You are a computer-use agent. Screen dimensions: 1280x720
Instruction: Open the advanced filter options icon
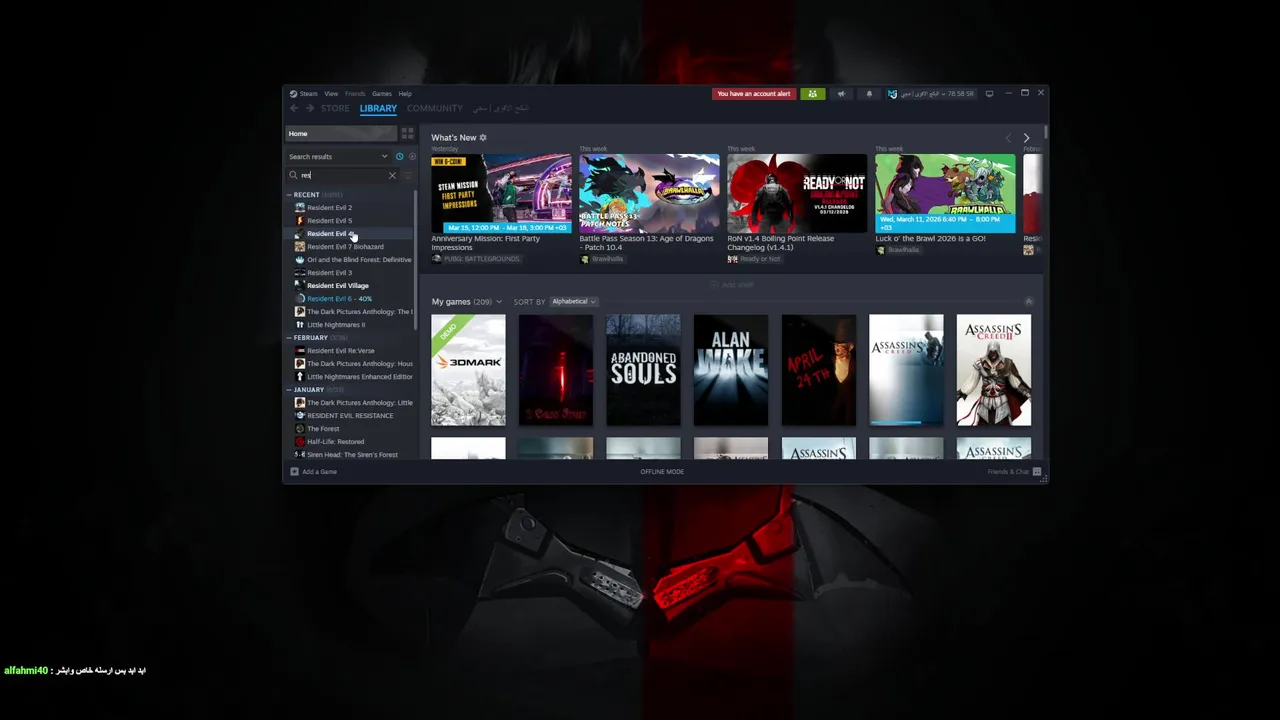coord(408,175)
